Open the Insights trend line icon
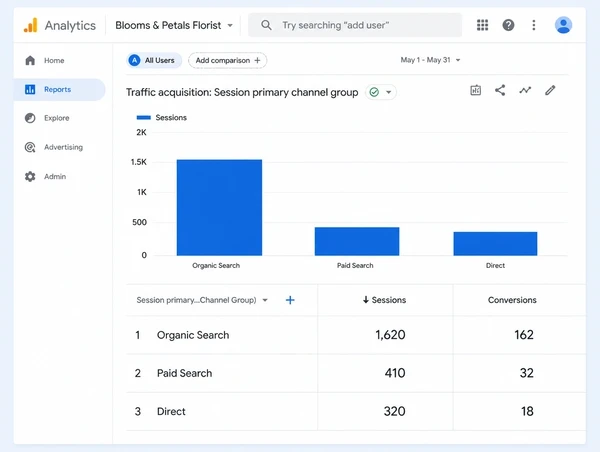The image size is (600, 452). 525,90
